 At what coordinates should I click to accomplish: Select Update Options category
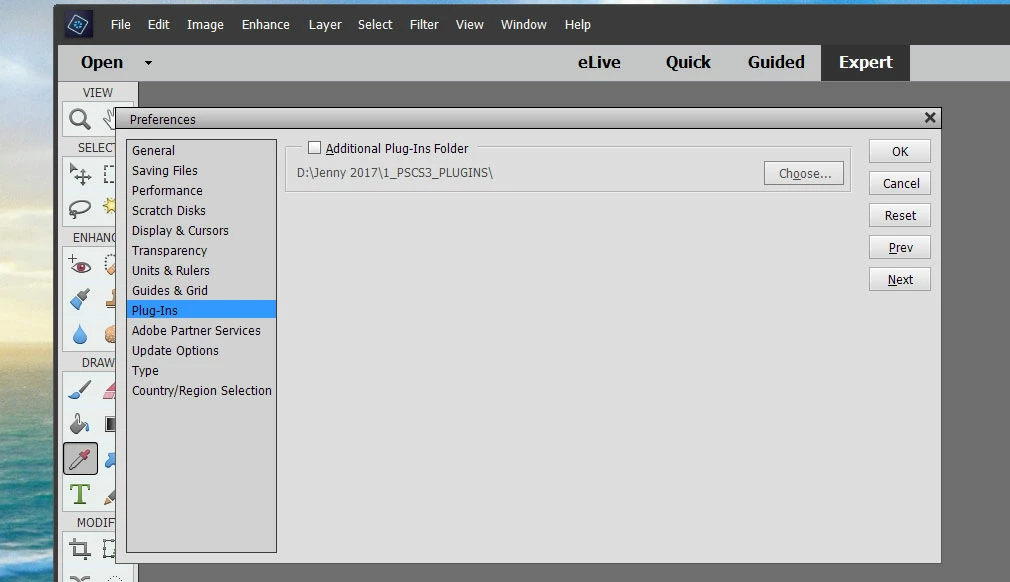click(x=202, y=350)
